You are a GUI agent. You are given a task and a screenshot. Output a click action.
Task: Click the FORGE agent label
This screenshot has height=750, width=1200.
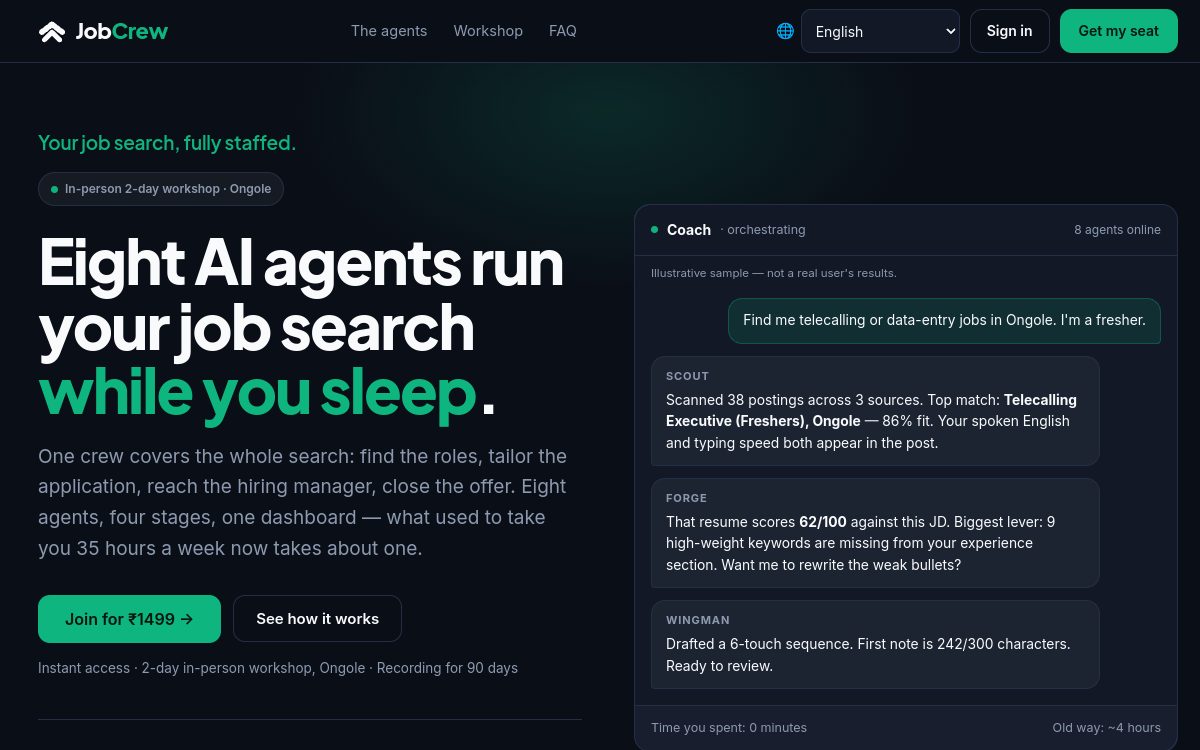click(x=686, y=498)
